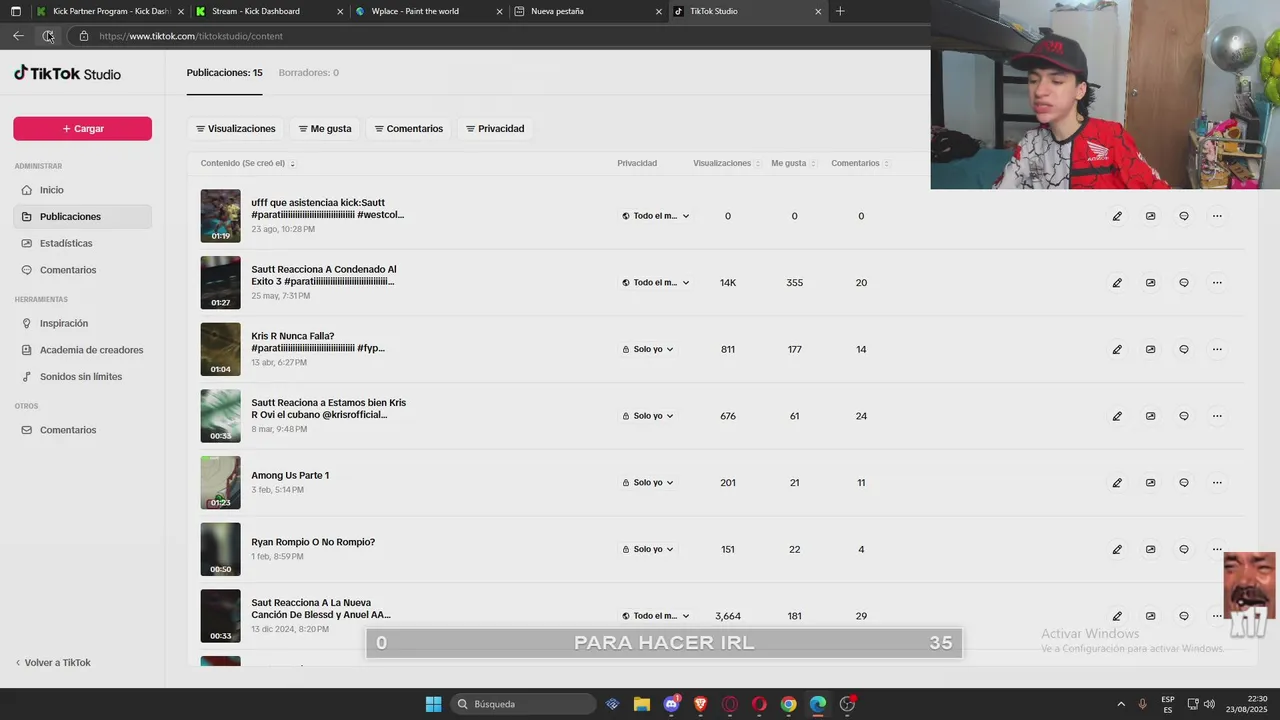Screen dimensions: 1280x720
Task: Click pencil icon for 'Among Us Parte 1'
Action: pyautogui.click(x=1117, y=483)
